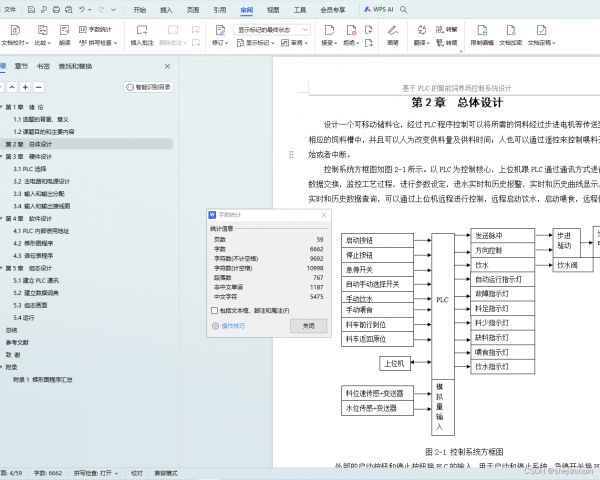Switch to 书签 tab in navigation pane
The height and width of the screenshot is (480, 600).
[x=43, y=66]
